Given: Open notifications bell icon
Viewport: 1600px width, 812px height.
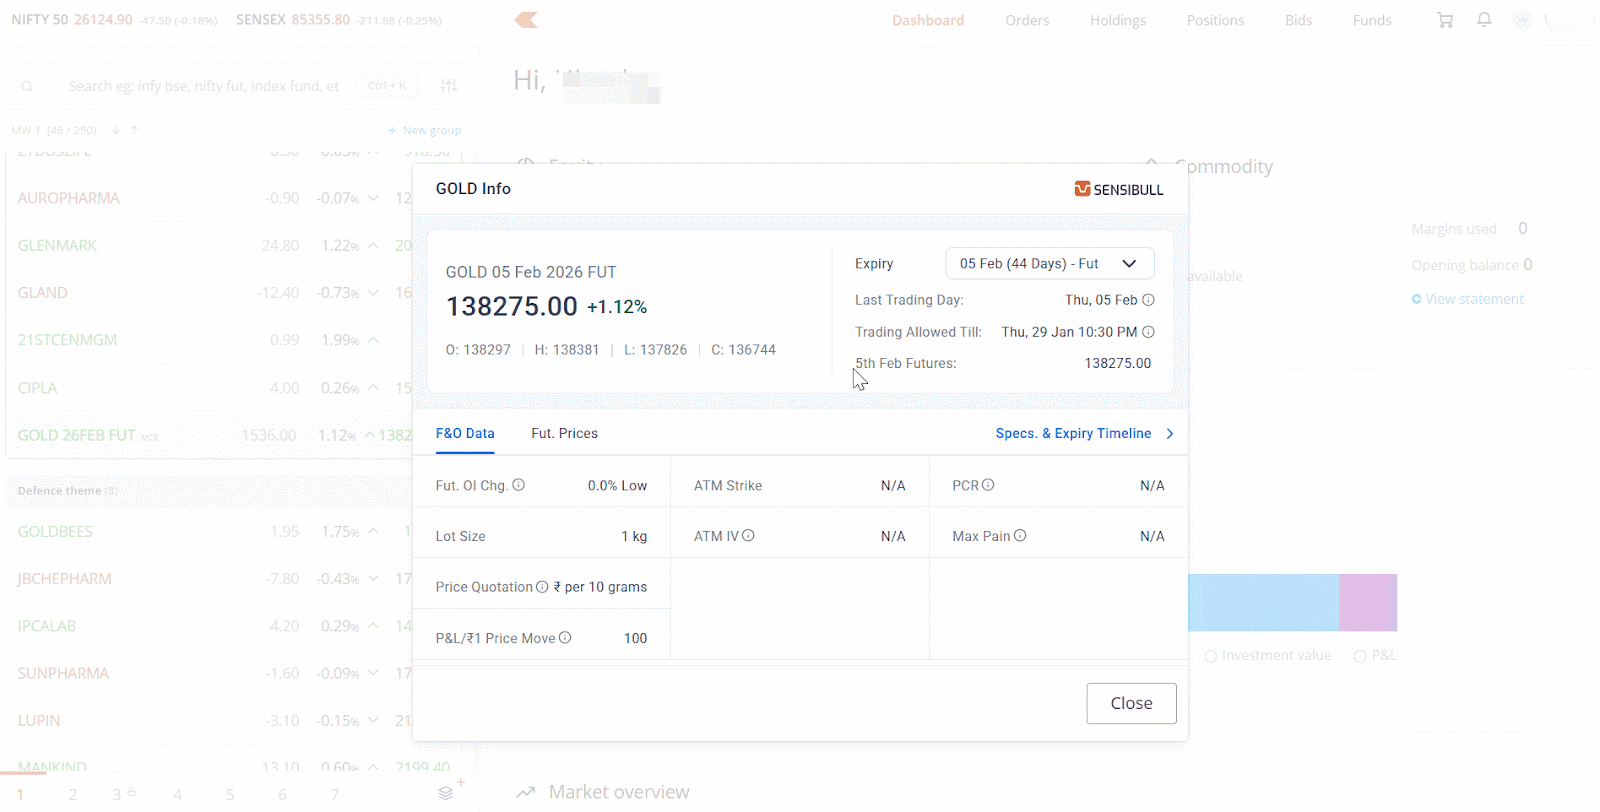Looking at the screenshot, I should coord(1484,20).
